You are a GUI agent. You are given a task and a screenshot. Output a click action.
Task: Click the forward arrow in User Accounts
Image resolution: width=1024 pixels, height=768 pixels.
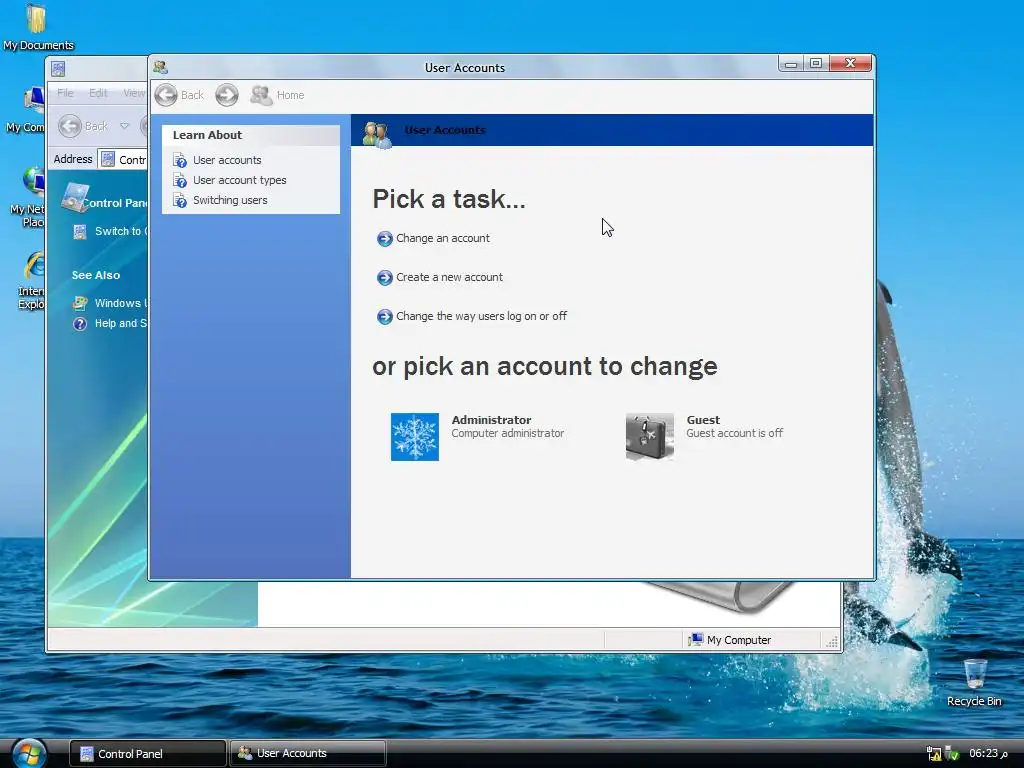[227, 95]
